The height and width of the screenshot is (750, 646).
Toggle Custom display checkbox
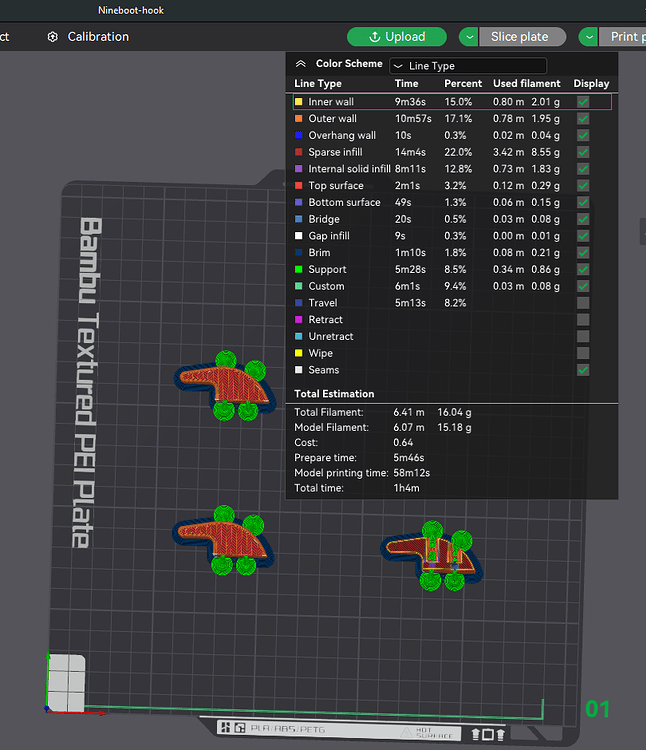pyautogui.click(x=583, y=286)
